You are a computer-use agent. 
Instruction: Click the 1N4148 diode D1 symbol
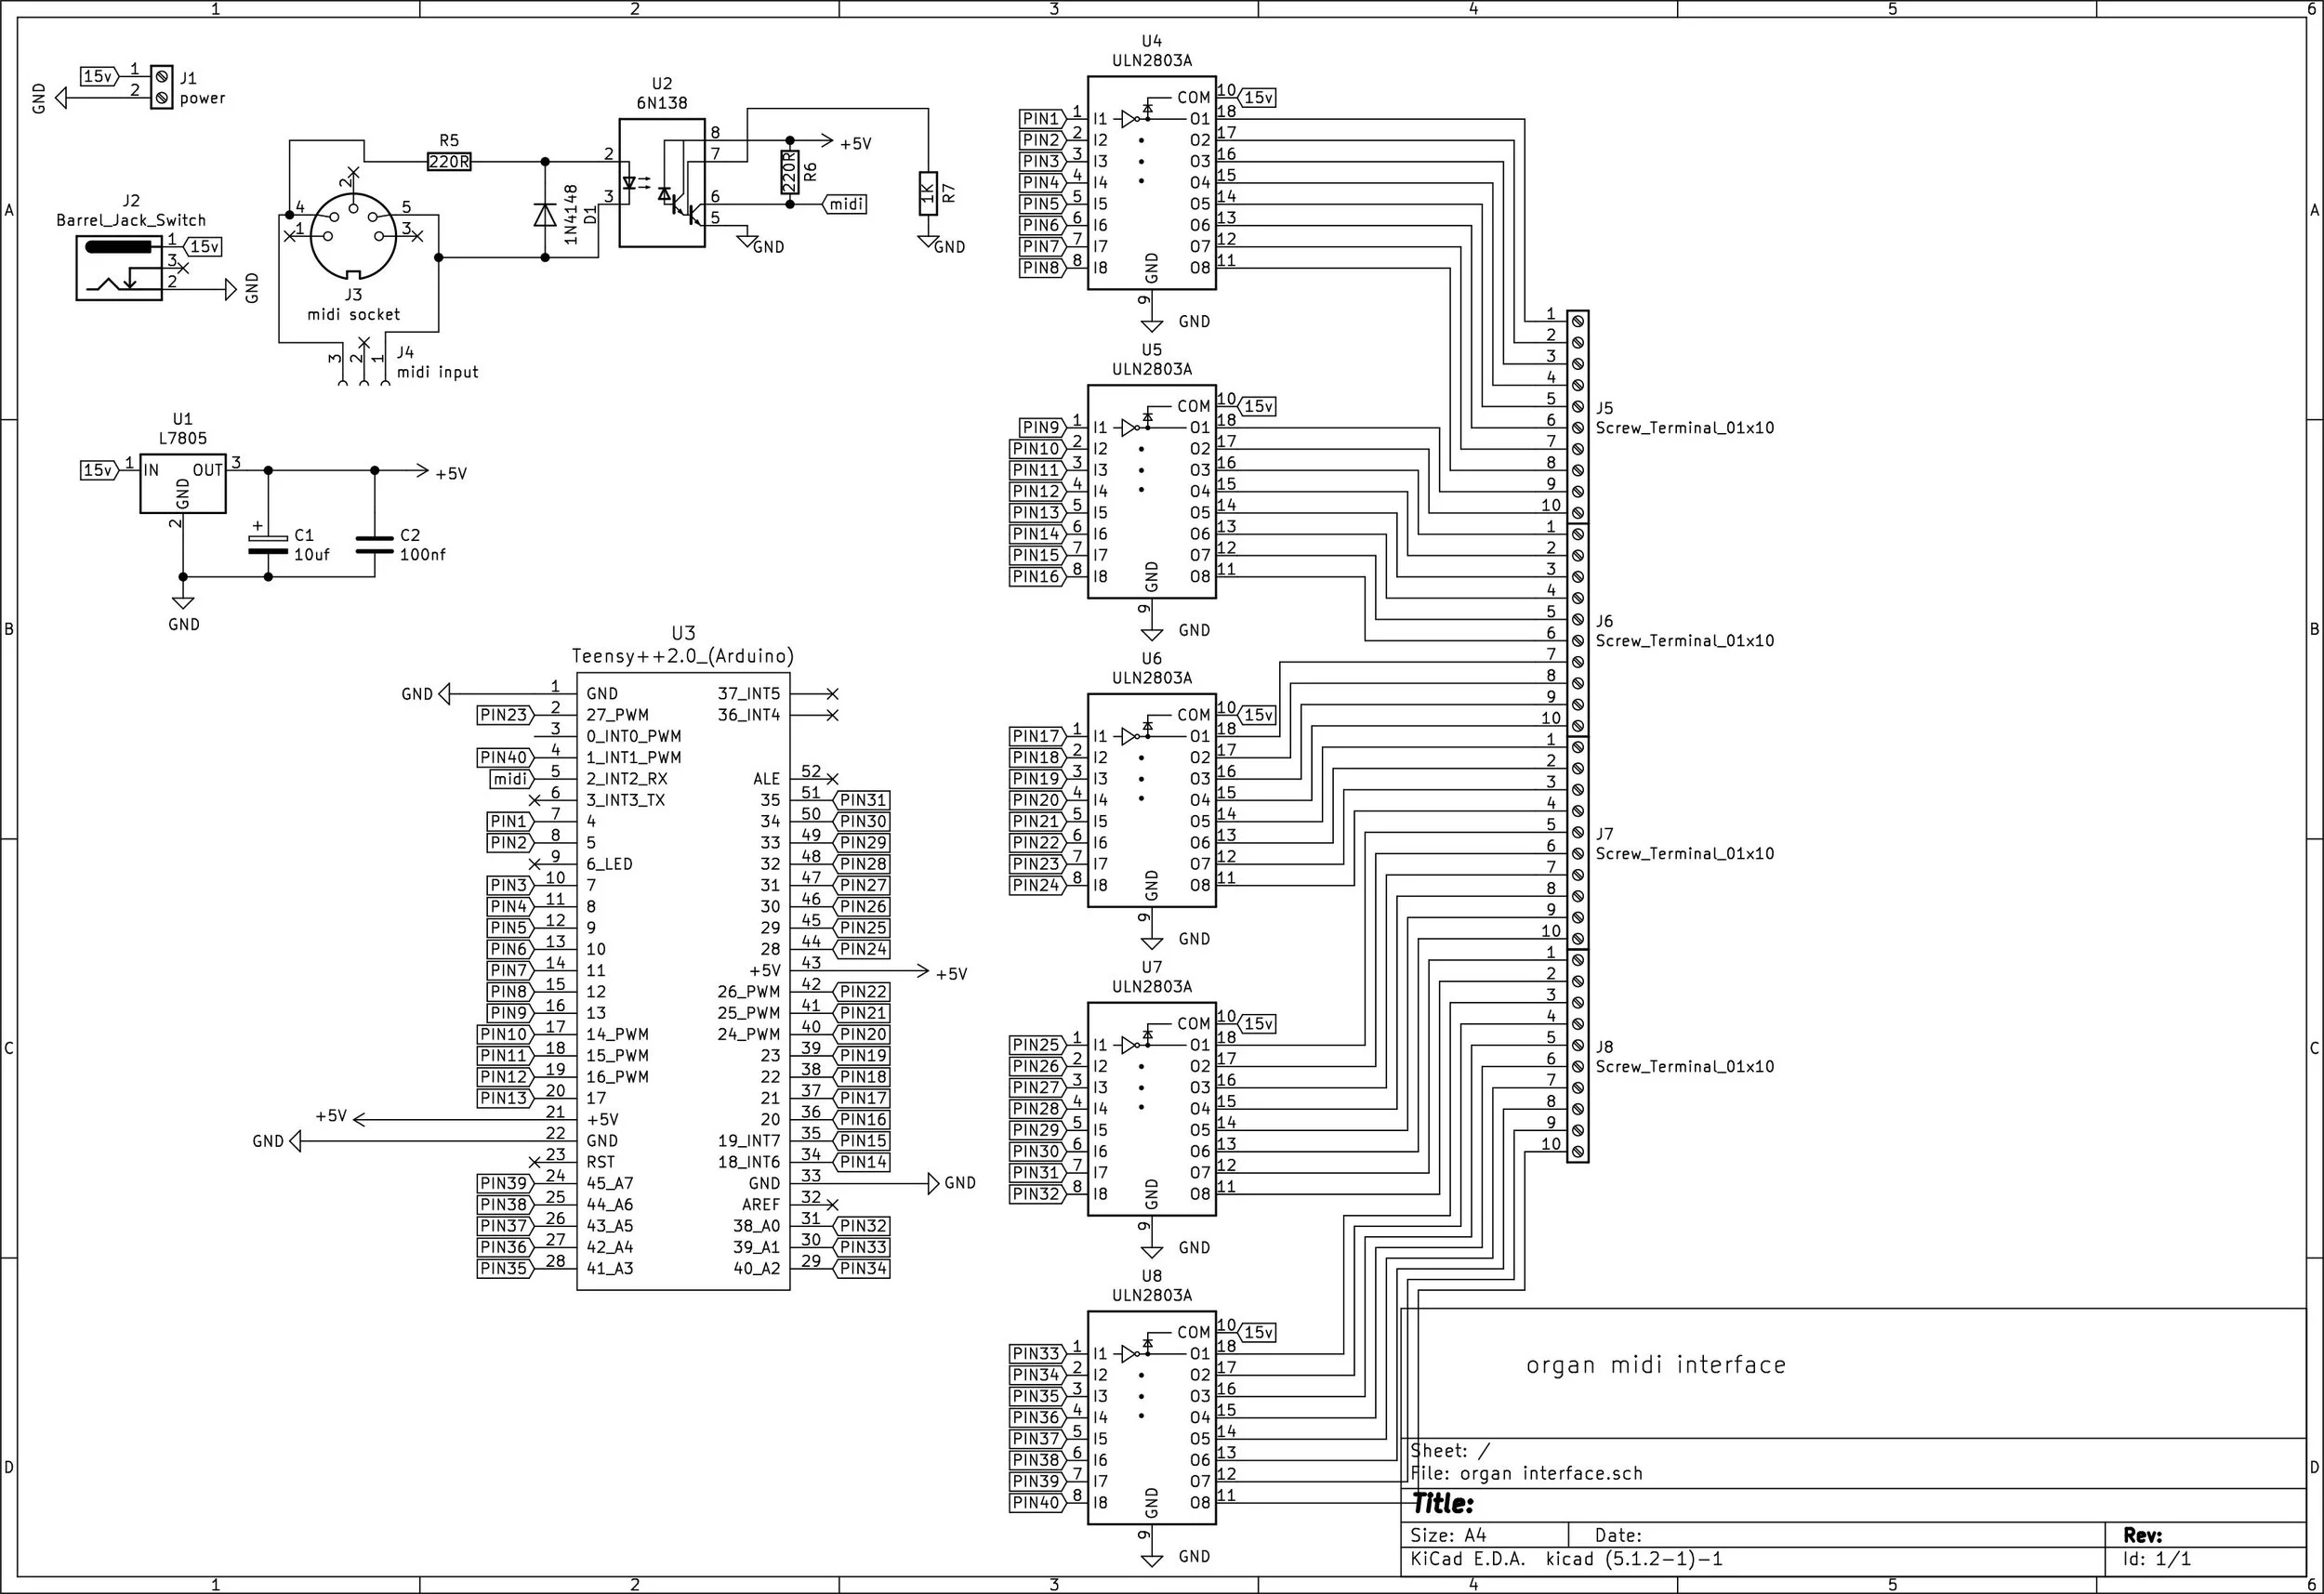pos(545,214)
